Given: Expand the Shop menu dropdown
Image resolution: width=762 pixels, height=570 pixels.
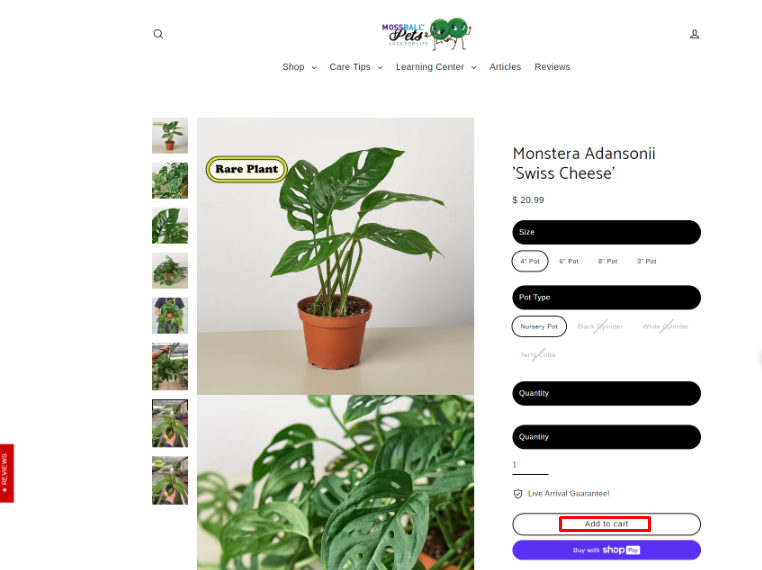Looking at the screenshot, I should 299,67.
